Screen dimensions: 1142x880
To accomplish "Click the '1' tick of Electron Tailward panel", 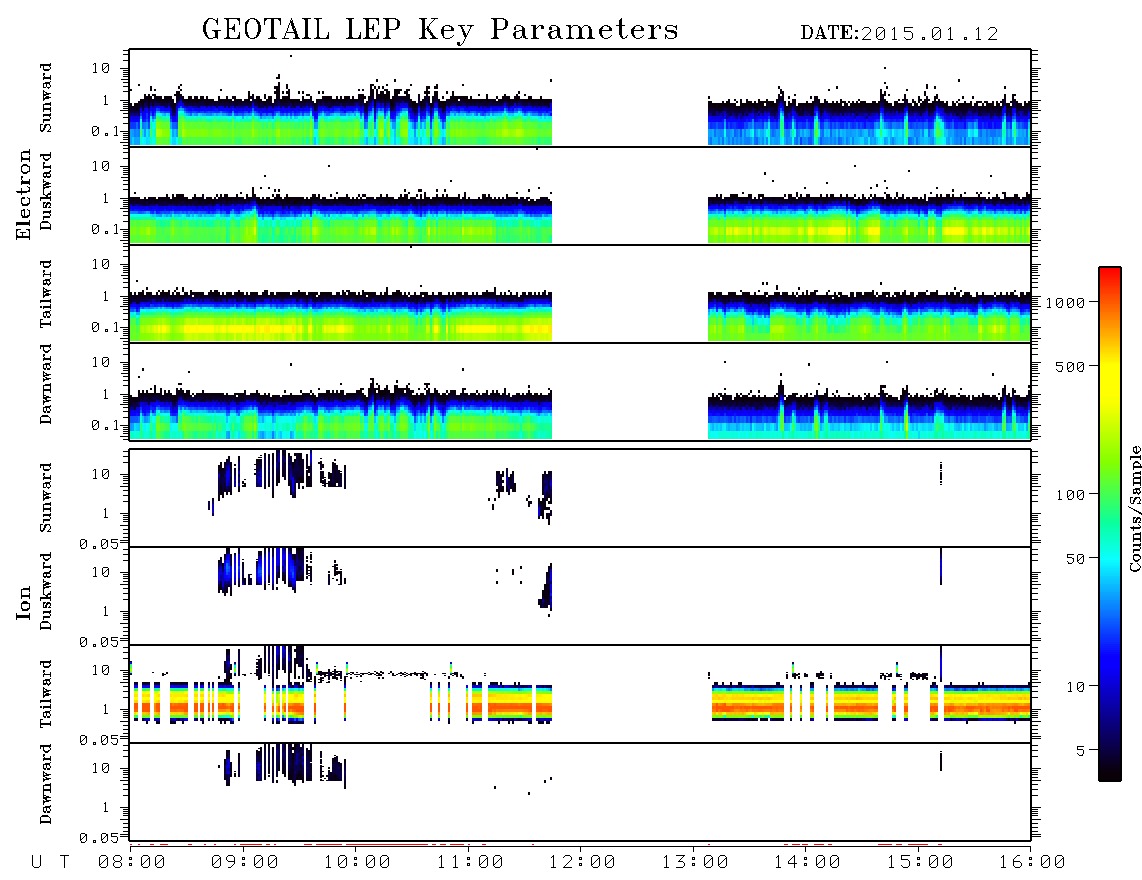I will (106, 296).
